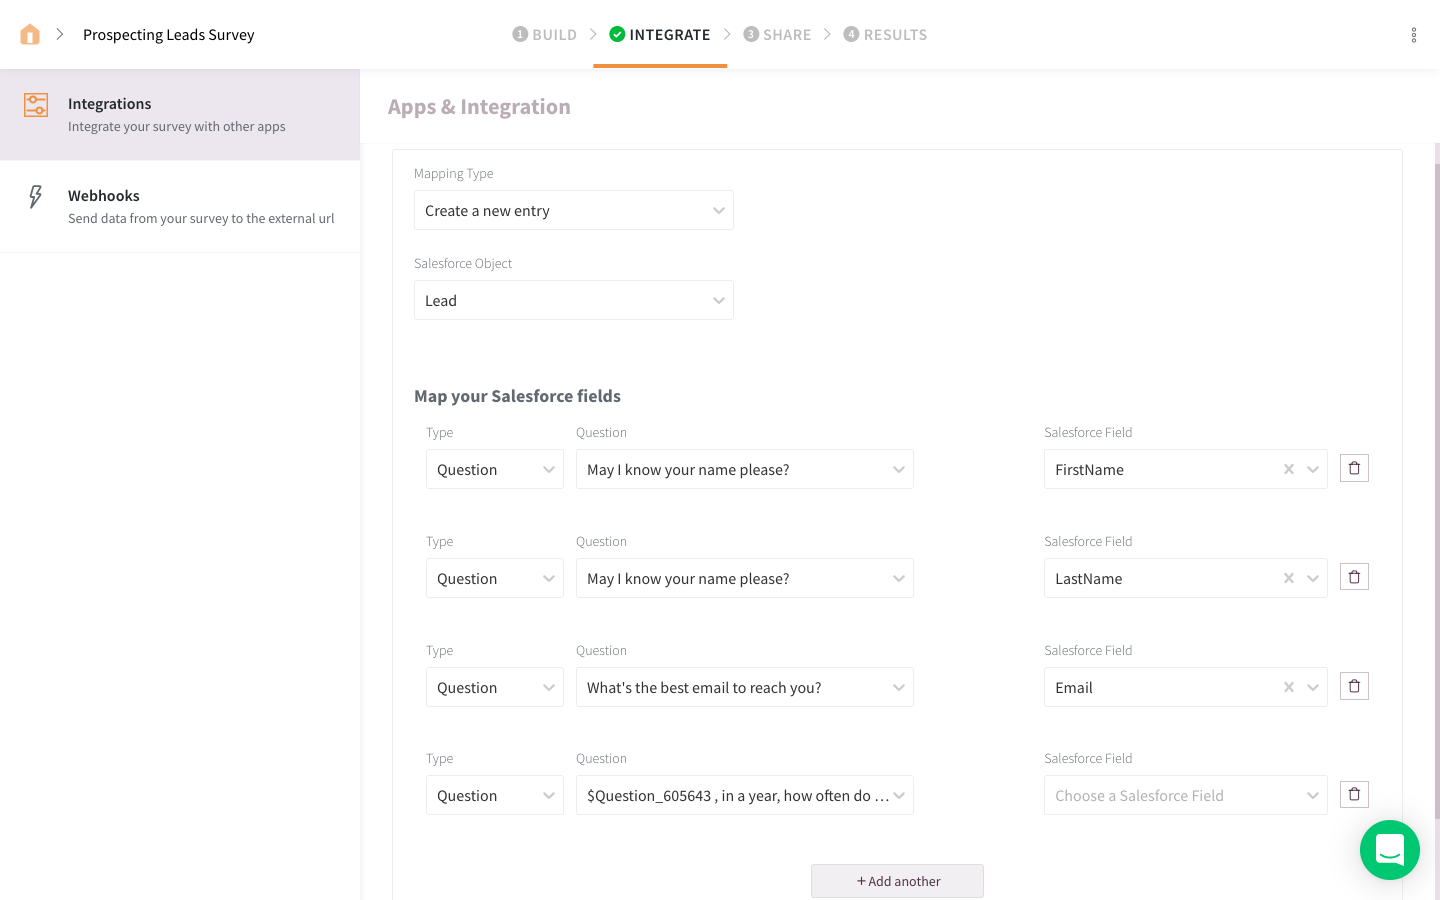Switch to the Build step tab

pos(545,35)
